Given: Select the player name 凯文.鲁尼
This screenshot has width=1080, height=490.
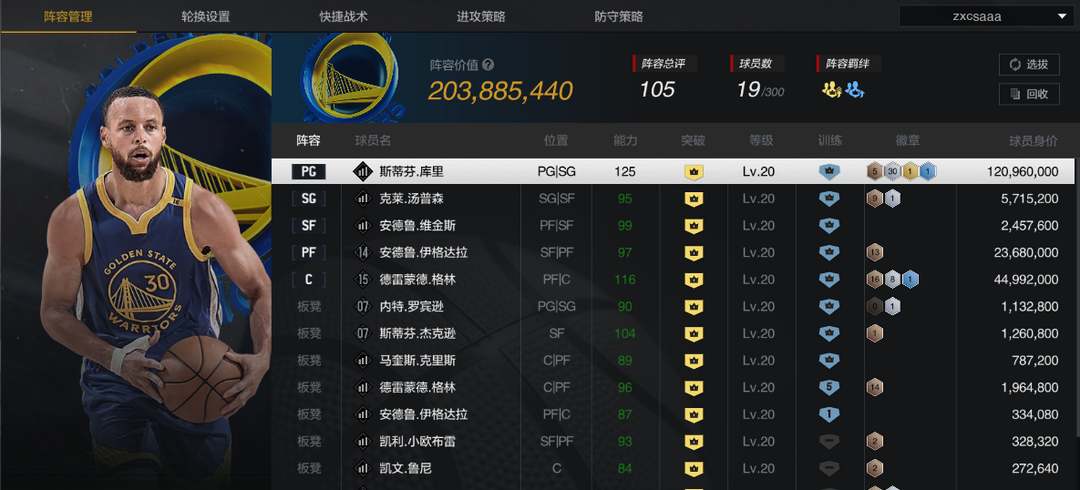Looking at the screenshot, I should pyautogui.click(x=405, y=469).
